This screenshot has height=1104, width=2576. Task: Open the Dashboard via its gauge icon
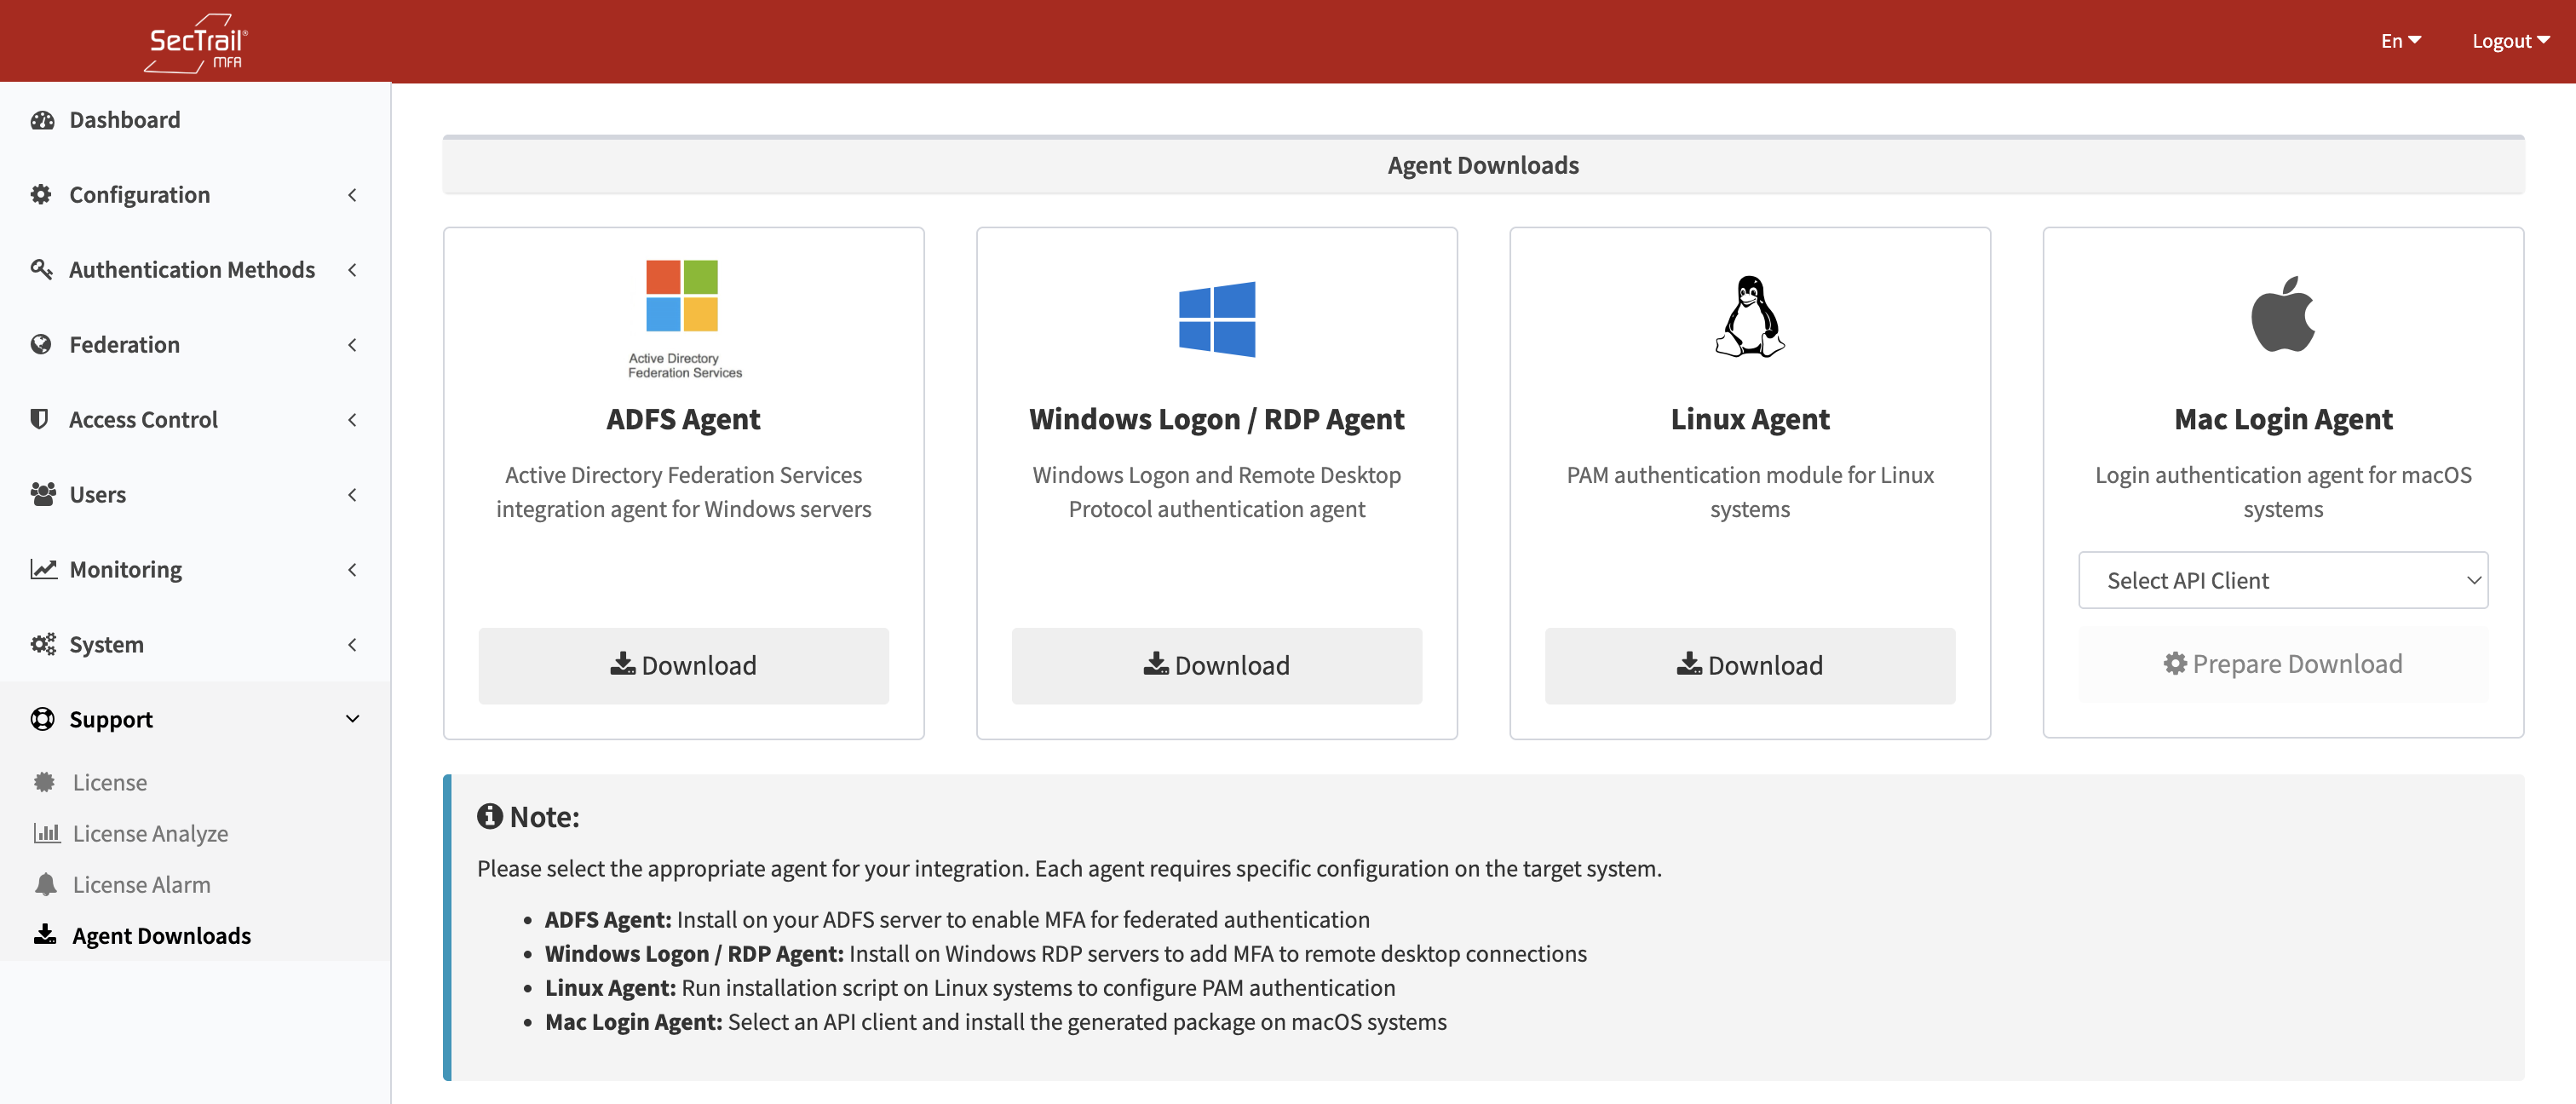44,119
